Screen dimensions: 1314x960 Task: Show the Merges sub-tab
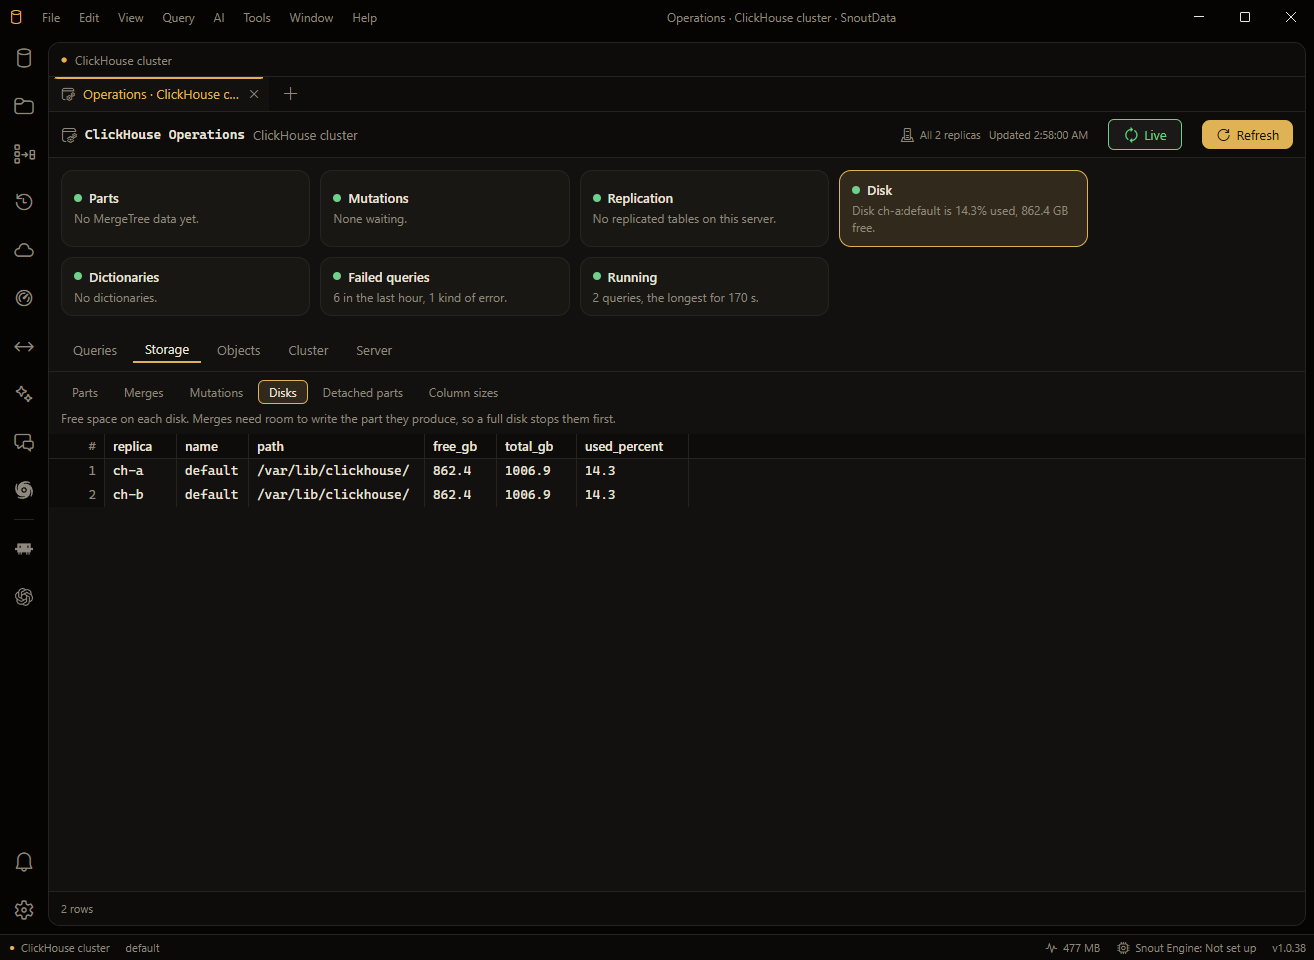tap(144, 393)
